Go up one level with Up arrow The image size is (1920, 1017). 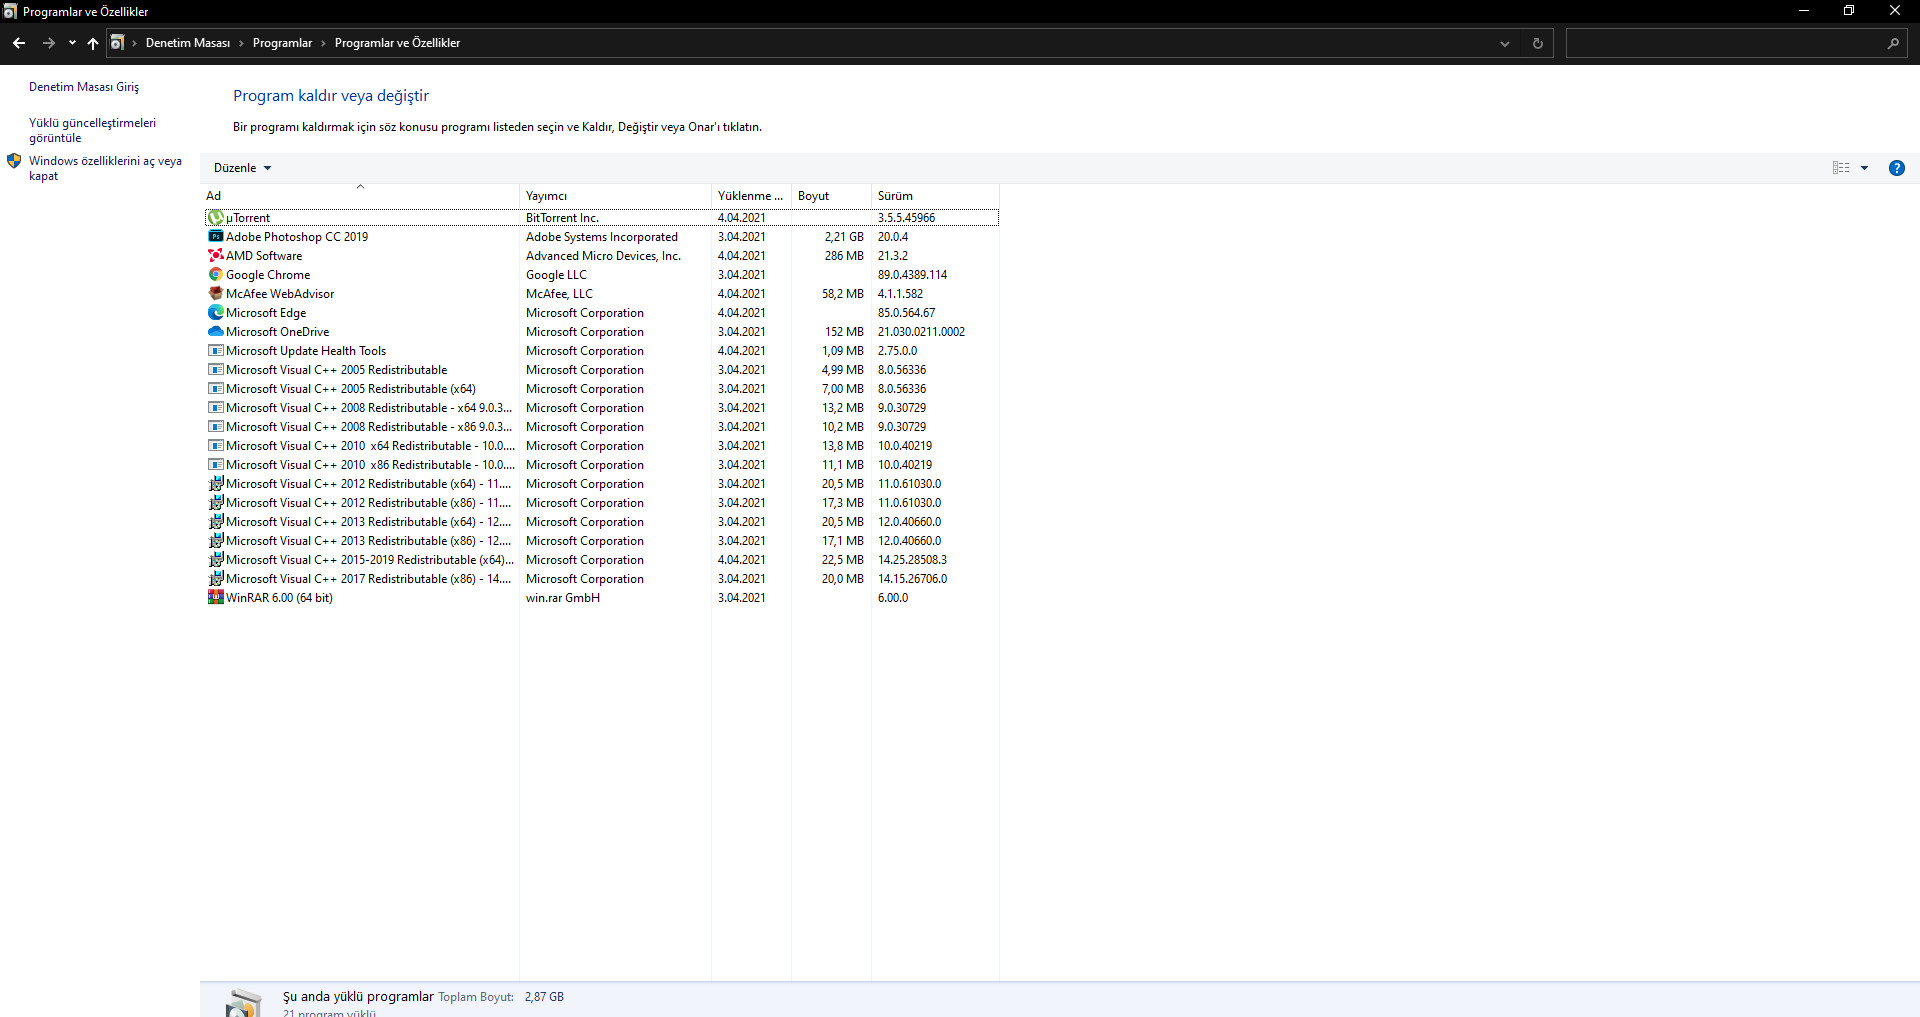pos(93,43)
